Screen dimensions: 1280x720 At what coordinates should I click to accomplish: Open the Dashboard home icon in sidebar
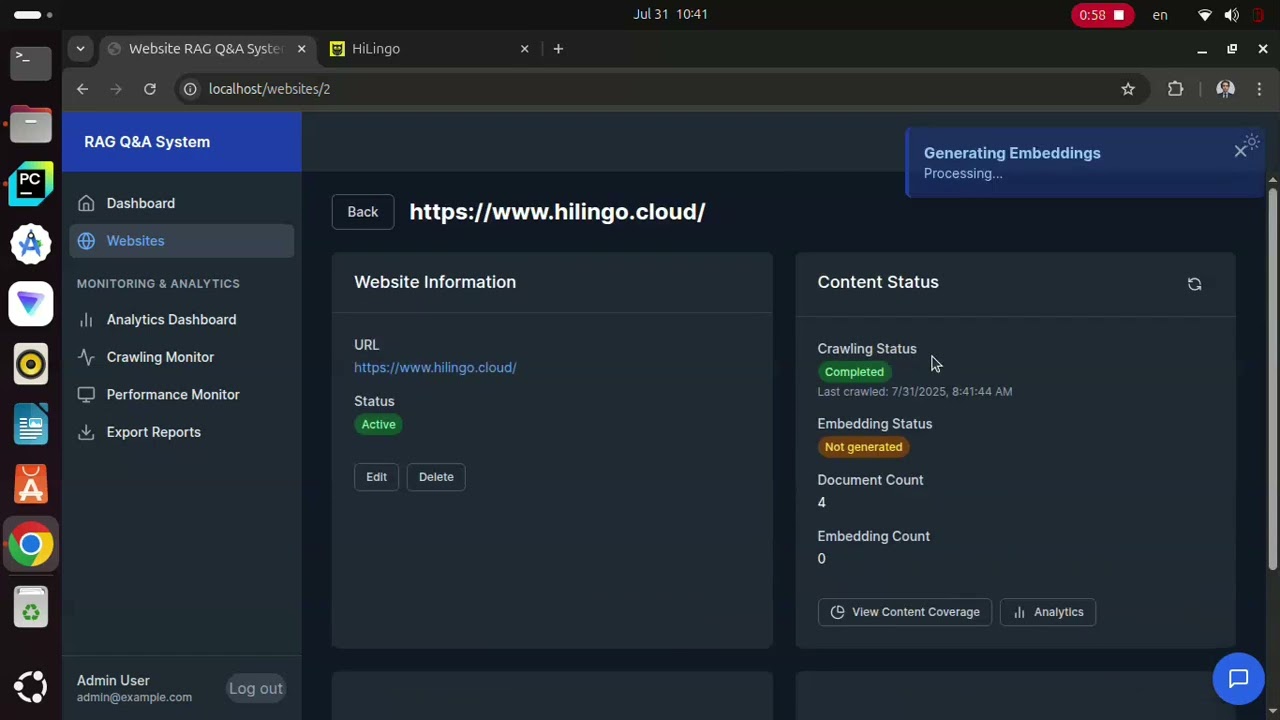point(86,203)
